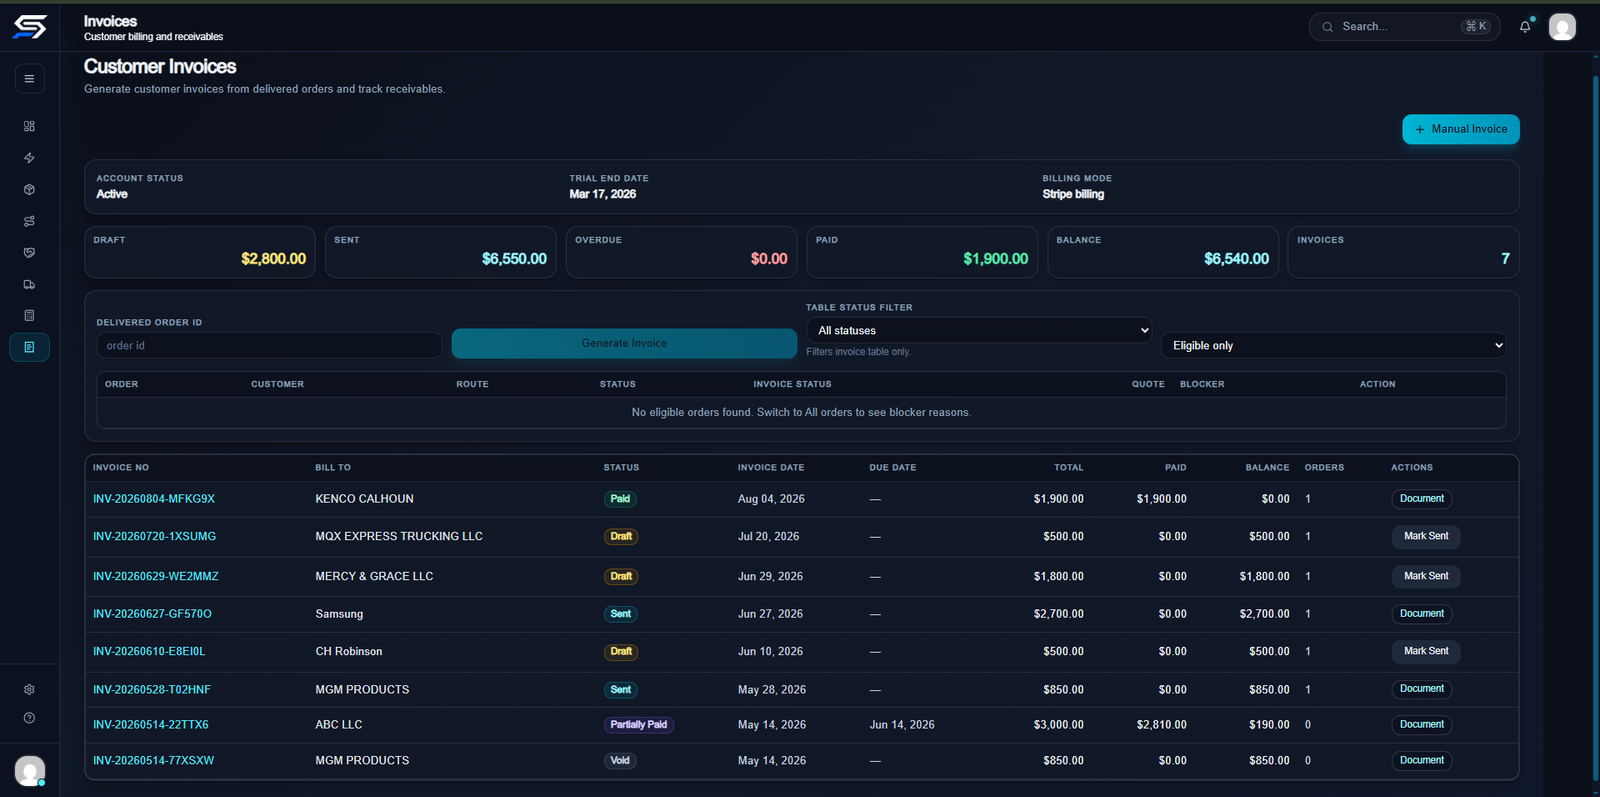Click the Mar 17, 2026 trial end date

click(603, 194)
